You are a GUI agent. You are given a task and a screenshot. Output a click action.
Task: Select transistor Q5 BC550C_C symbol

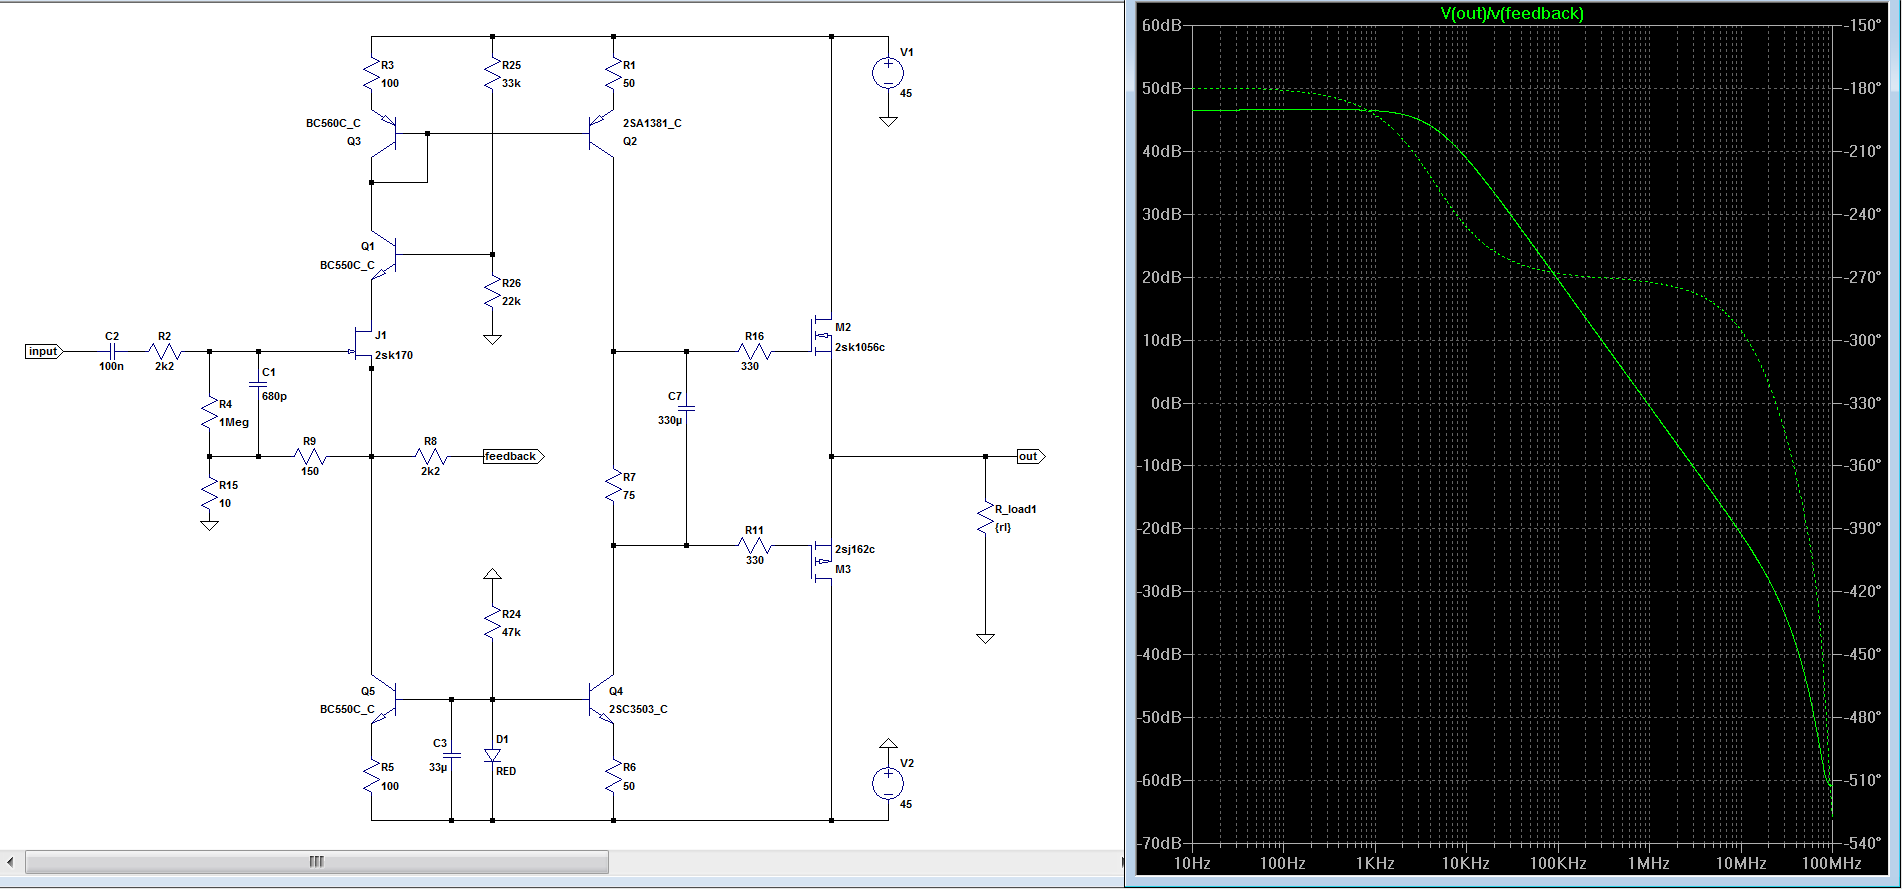click(x=385, y=700)
